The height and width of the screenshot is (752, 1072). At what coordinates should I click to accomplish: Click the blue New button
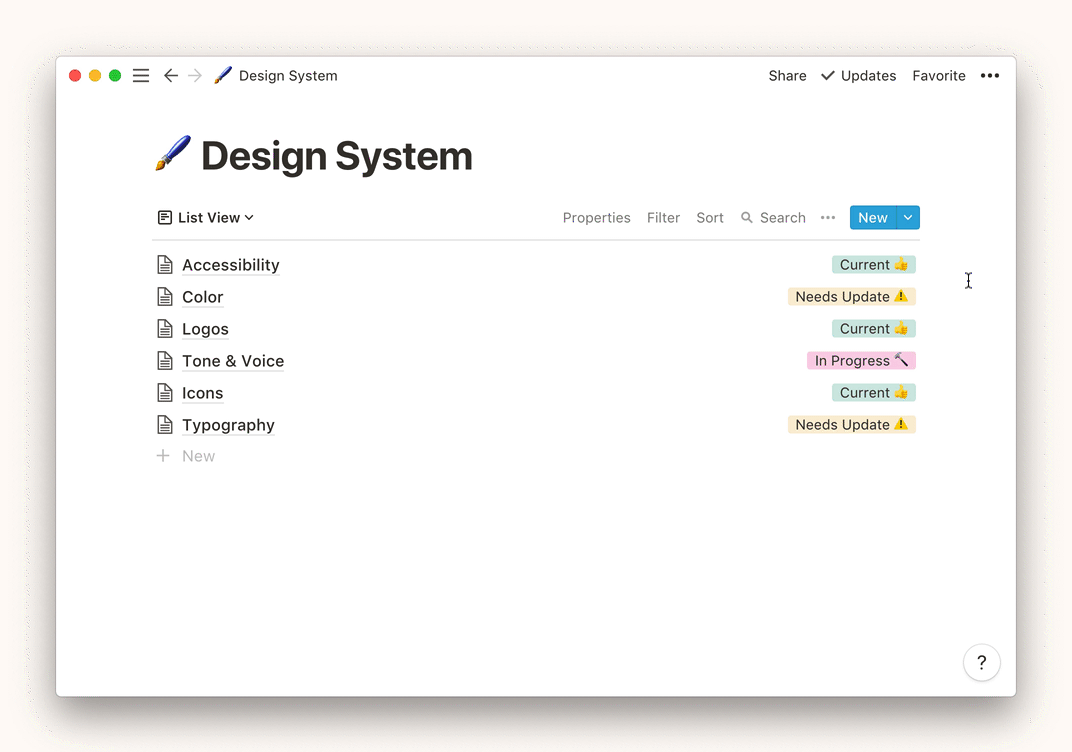872,218
